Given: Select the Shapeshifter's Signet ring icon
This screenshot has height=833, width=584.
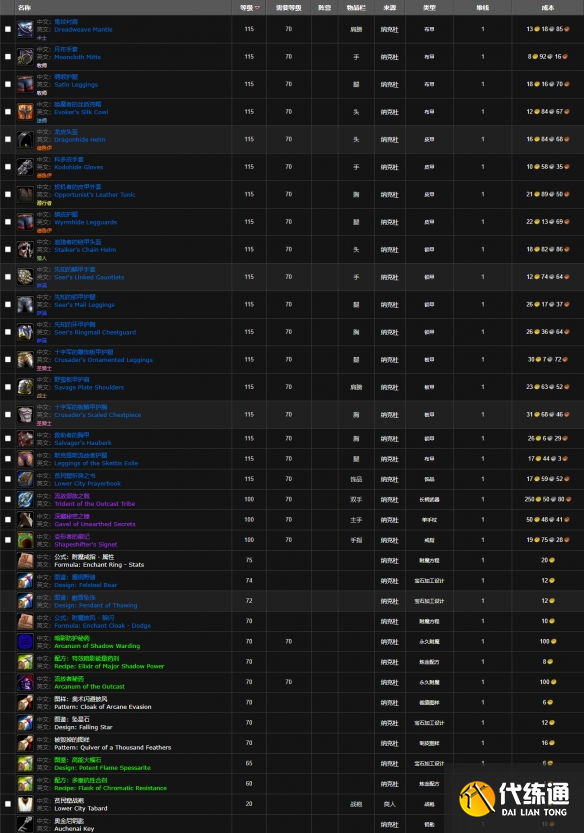Looking at the screenshot, I should [25, 540].
